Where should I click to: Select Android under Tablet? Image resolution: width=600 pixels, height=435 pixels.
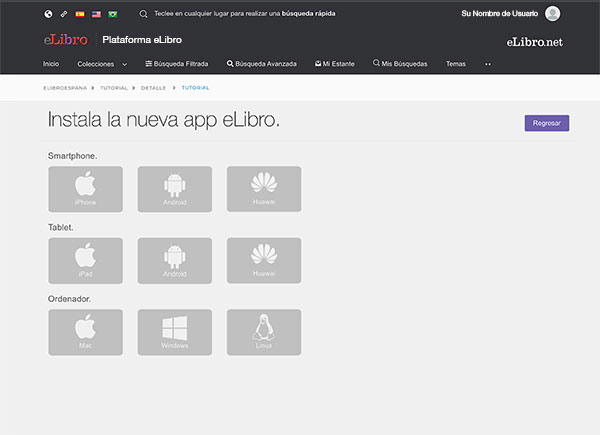175,261
